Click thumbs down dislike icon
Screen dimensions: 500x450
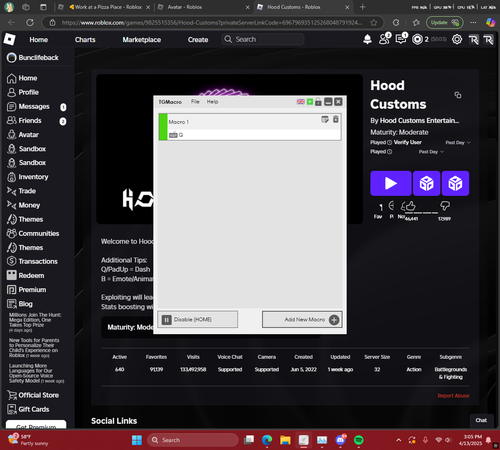pos(445,206)
